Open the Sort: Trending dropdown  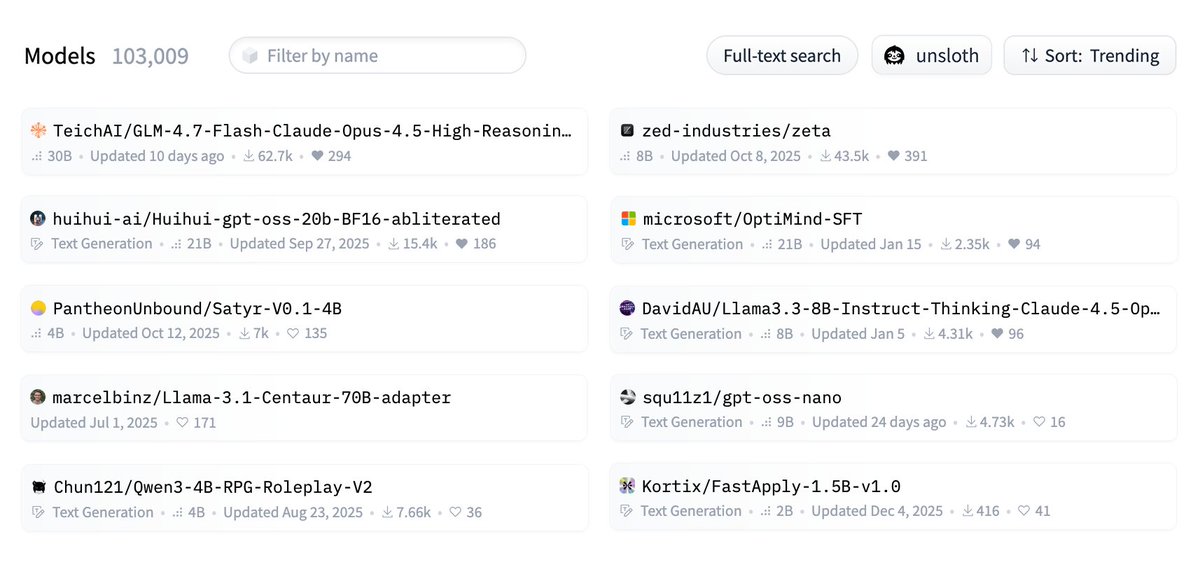coord(1090,55)
